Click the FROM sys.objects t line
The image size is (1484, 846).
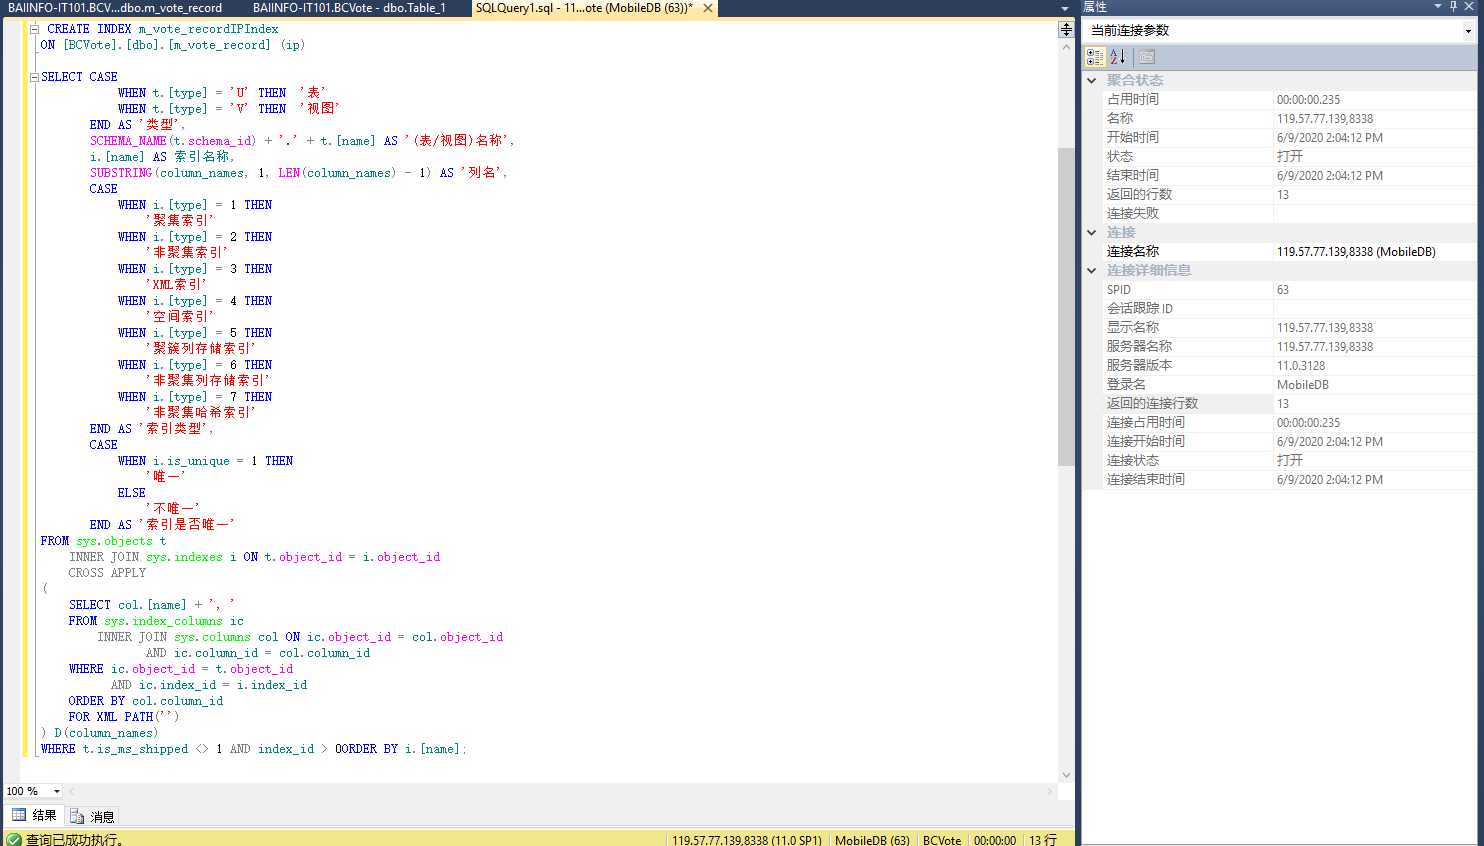point(103,541)
